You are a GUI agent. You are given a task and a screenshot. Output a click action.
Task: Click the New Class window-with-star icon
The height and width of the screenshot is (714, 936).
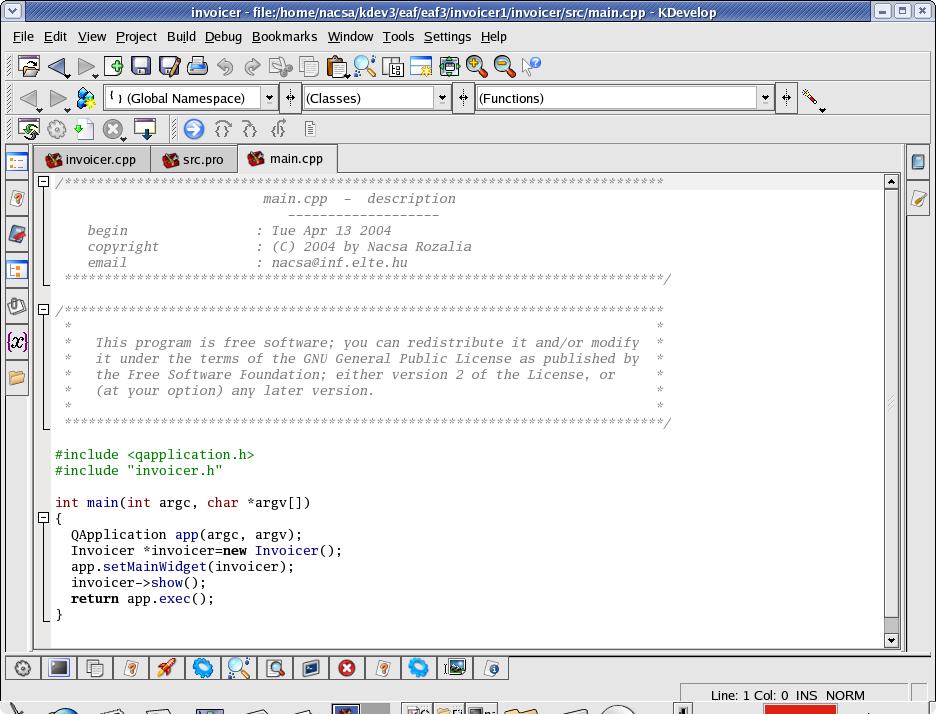coord(421,66)
